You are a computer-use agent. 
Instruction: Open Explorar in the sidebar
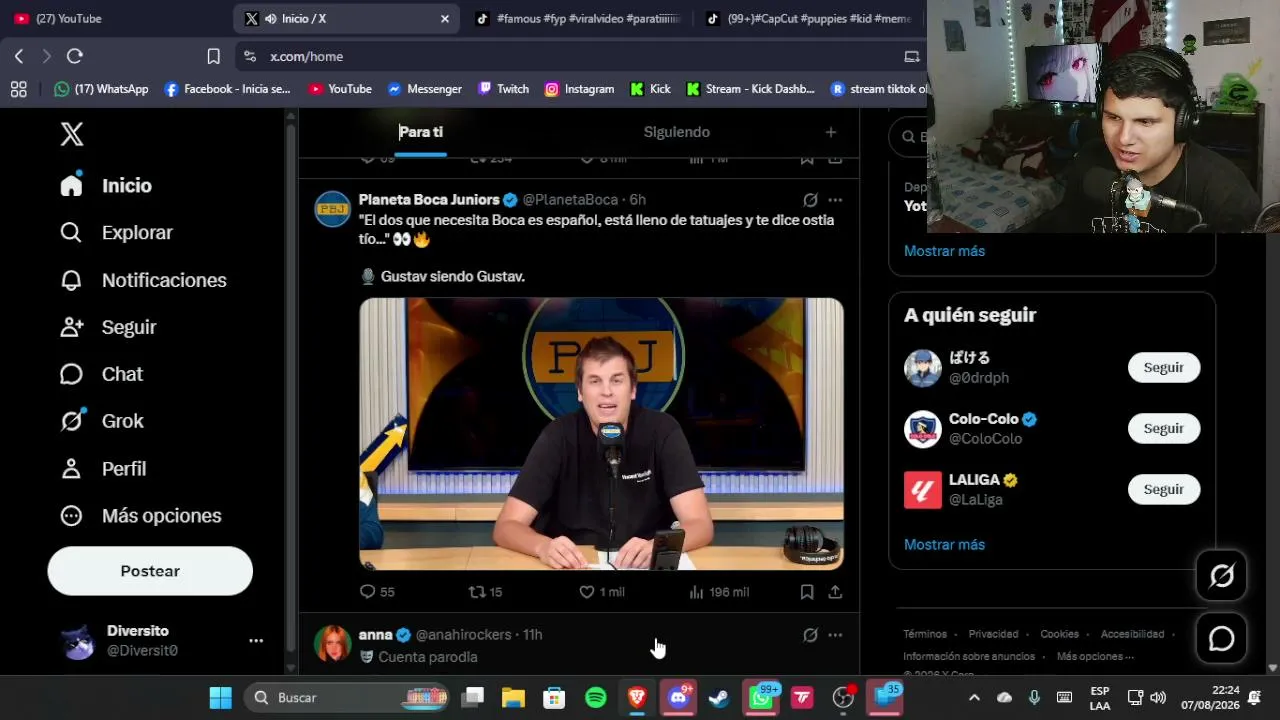point(116,233)
